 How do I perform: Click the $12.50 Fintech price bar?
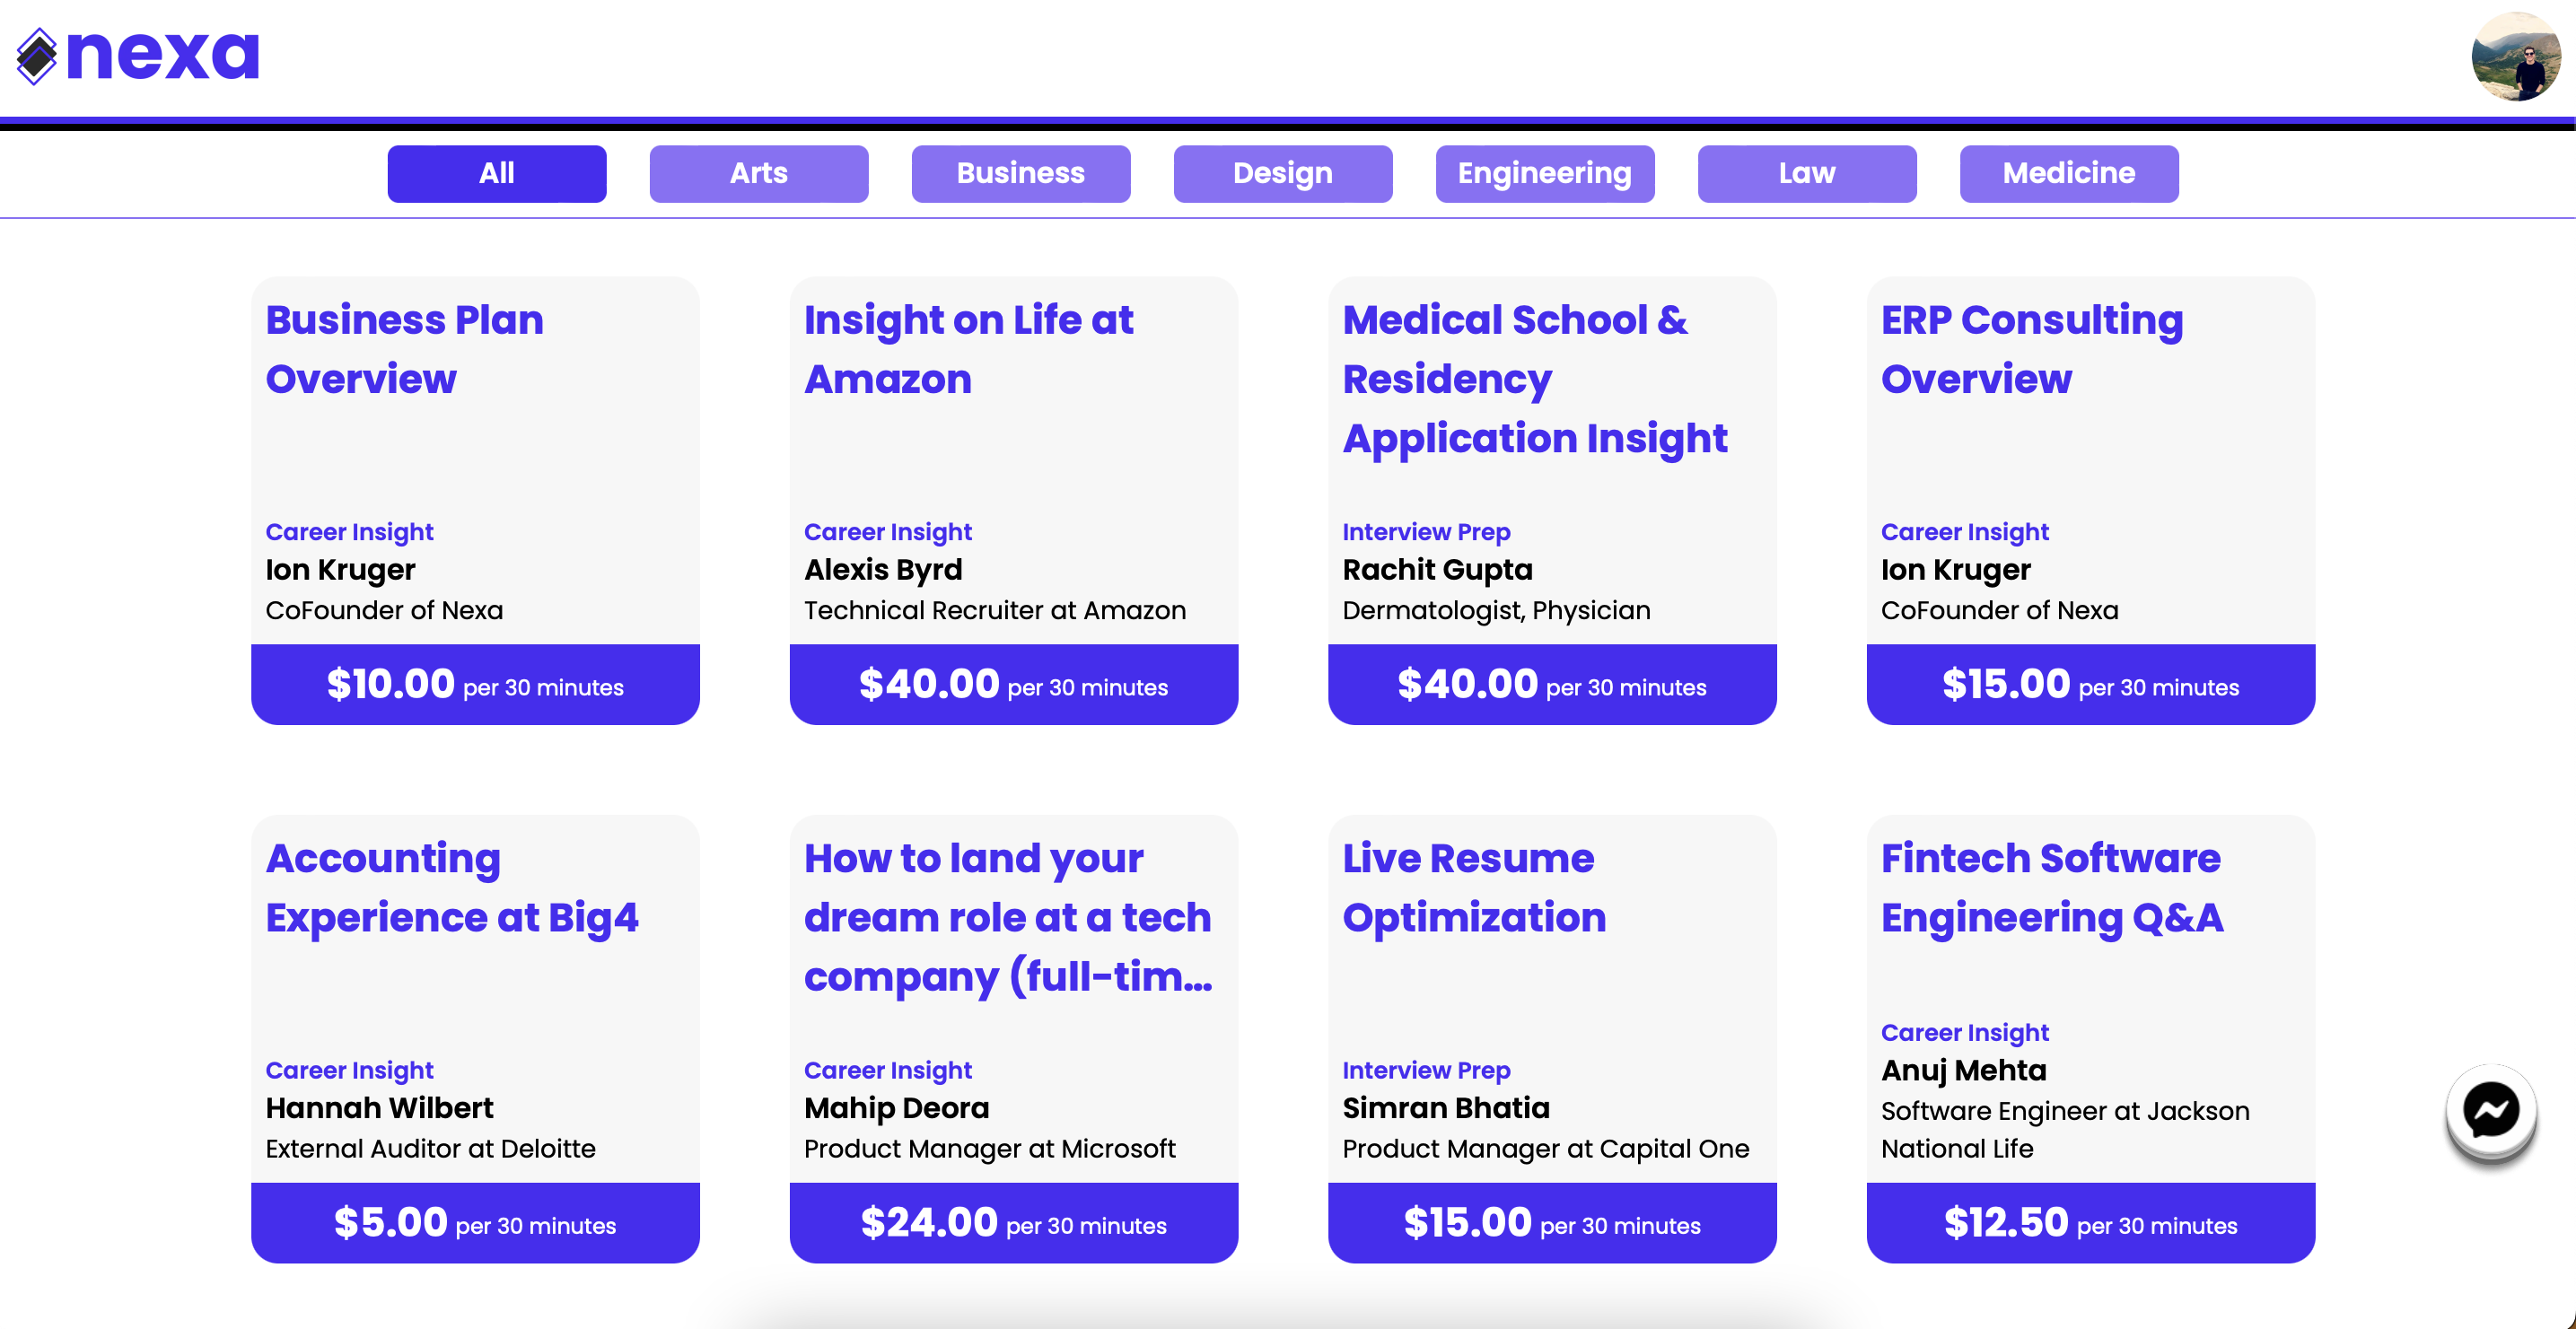(x=2091, y=1222)
